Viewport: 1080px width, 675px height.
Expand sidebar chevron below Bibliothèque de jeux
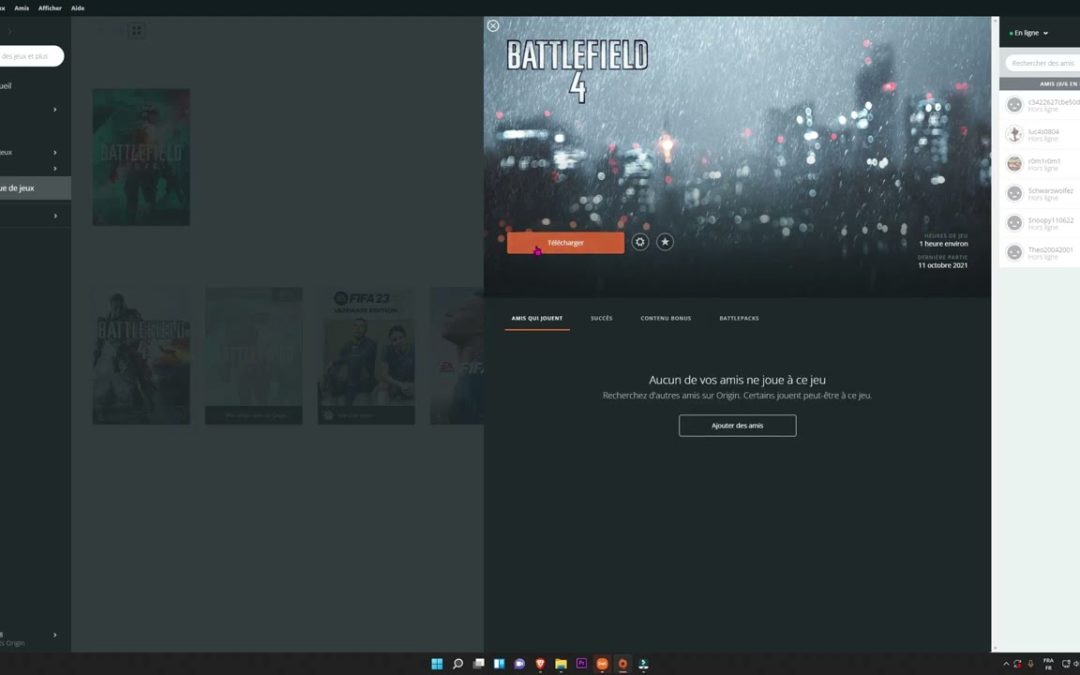point(55,216)
